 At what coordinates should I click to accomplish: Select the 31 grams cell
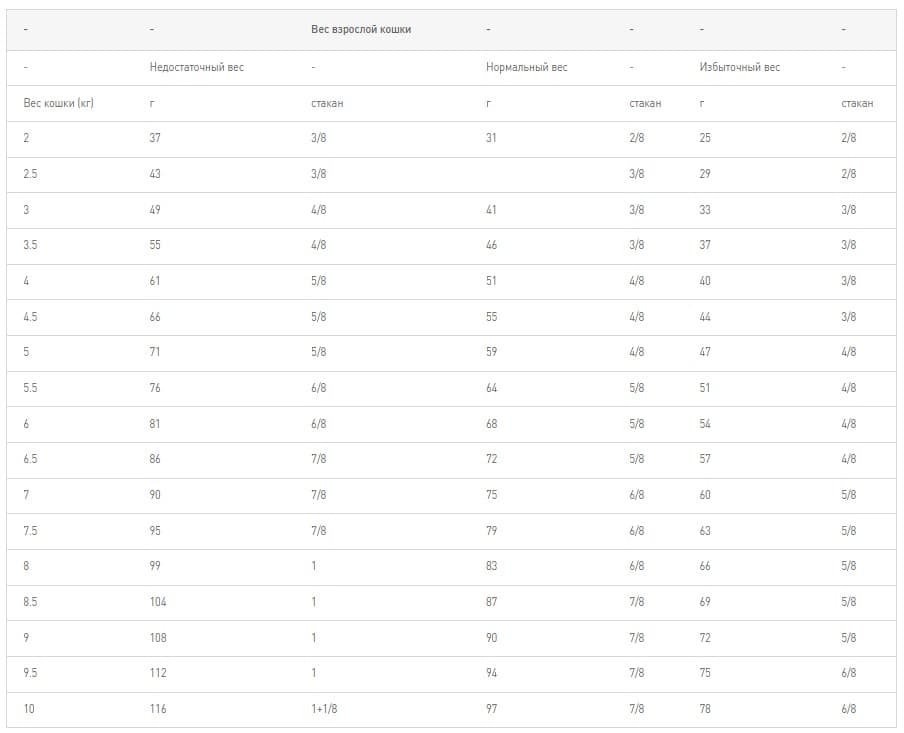491,138
